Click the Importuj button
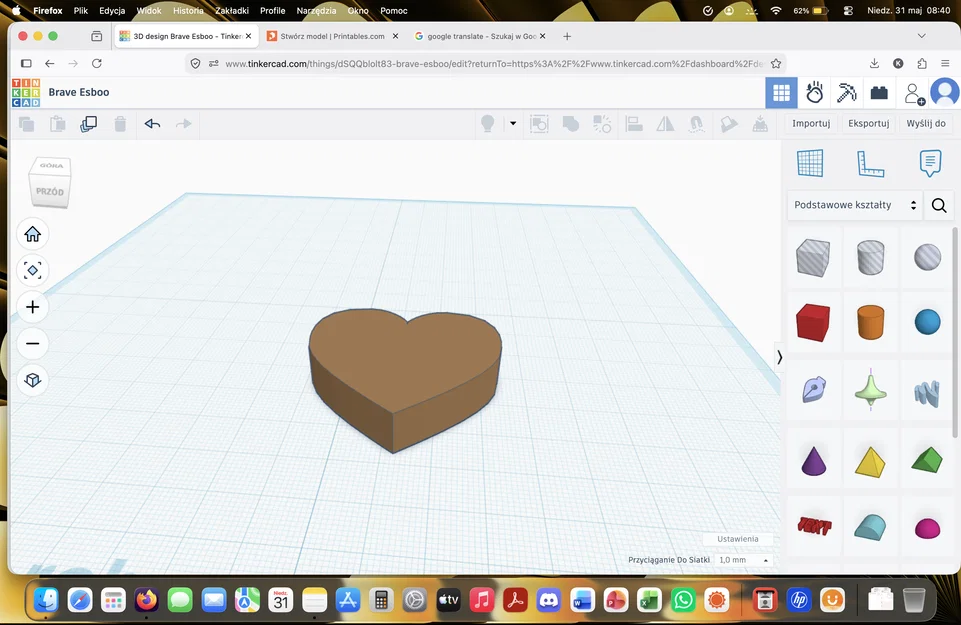 (811, 124)
